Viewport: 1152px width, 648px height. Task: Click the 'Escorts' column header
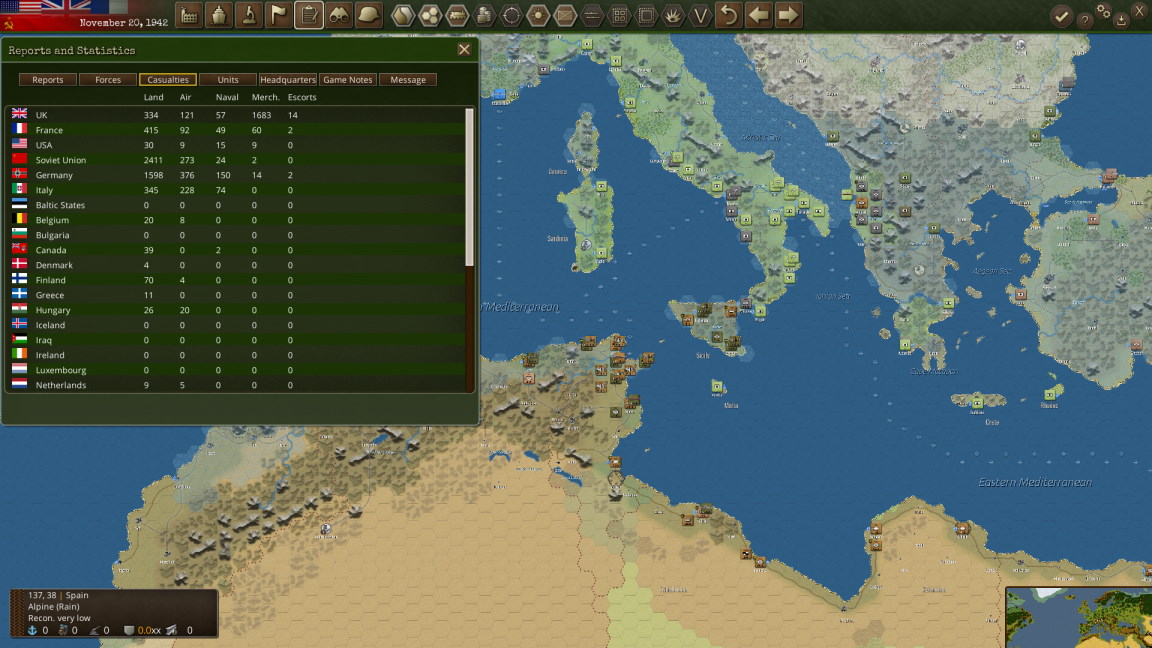(x=302, y=97)
